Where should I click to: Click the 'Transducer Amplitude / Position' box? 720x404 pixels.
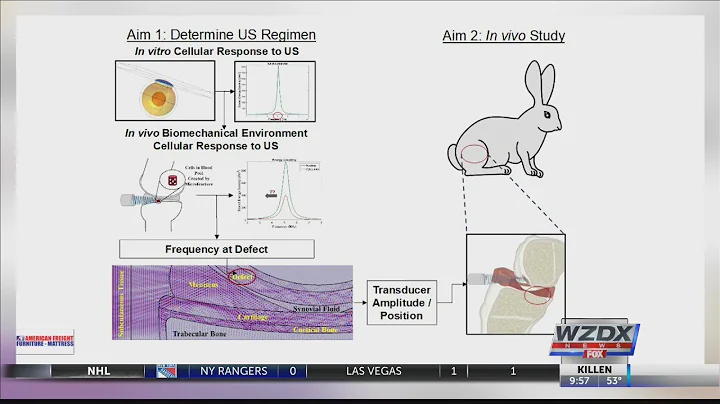(x=402, y=303)
